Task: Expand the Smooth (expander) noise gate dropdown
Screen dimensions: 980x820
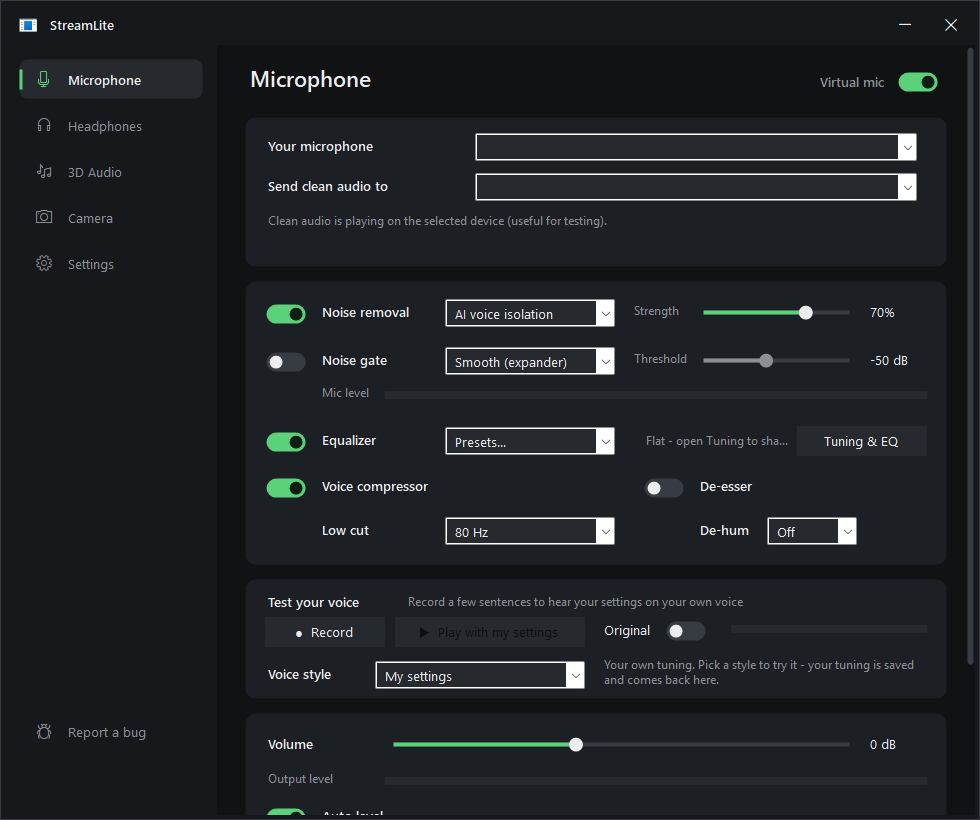Action: [x=530, y=361]
